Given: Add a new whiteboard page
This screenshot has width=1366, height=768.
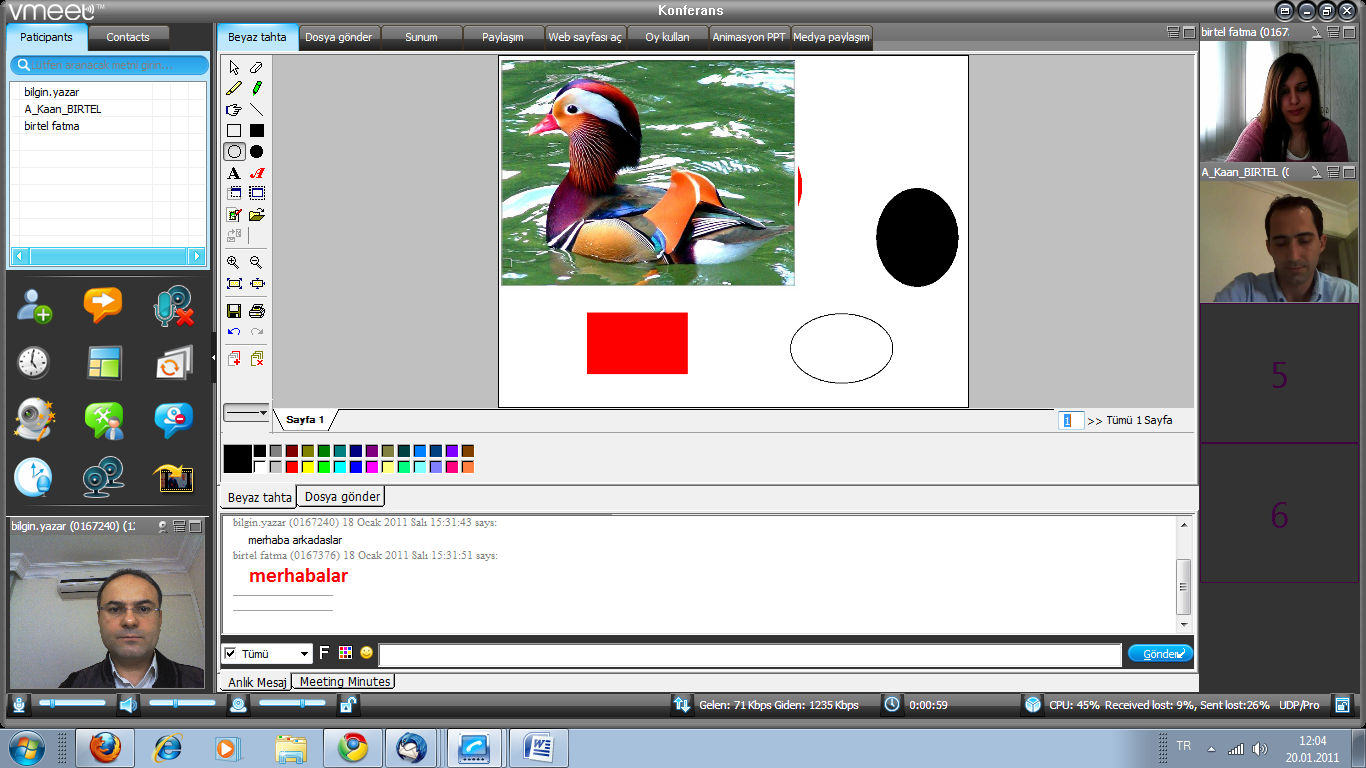Looking at the screenshot, I should click(x=234, y=358).
